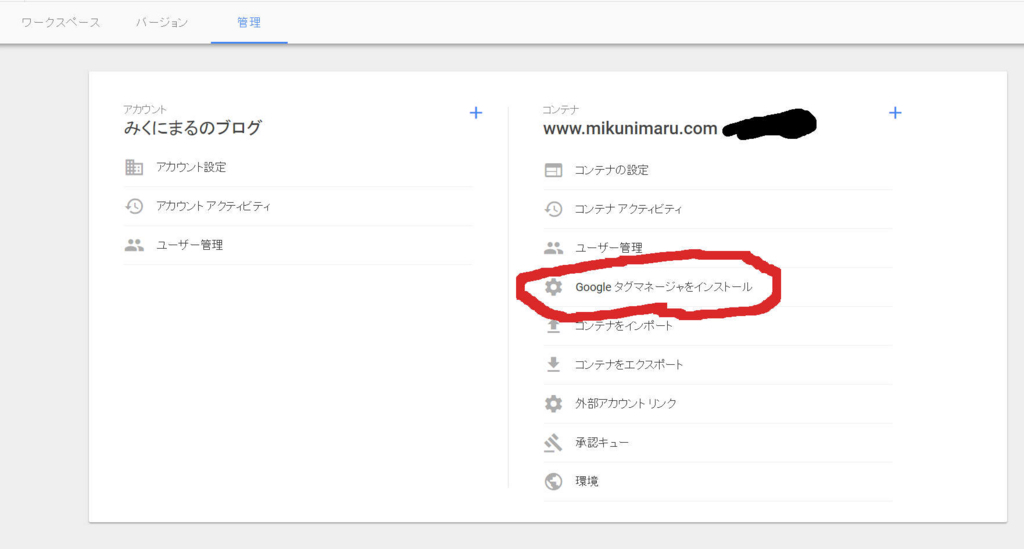Add a new container with the plus icon
1024x549 pixels.
[x=895, y=113]
